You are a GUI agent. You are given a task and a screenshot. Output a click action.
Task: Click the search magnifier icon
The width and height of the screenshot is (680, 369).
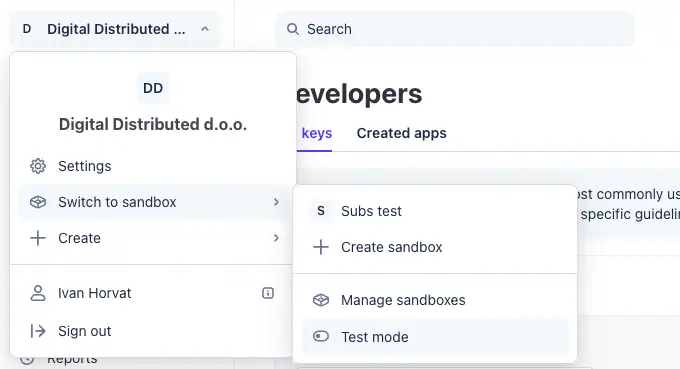(x=293, y=29)
